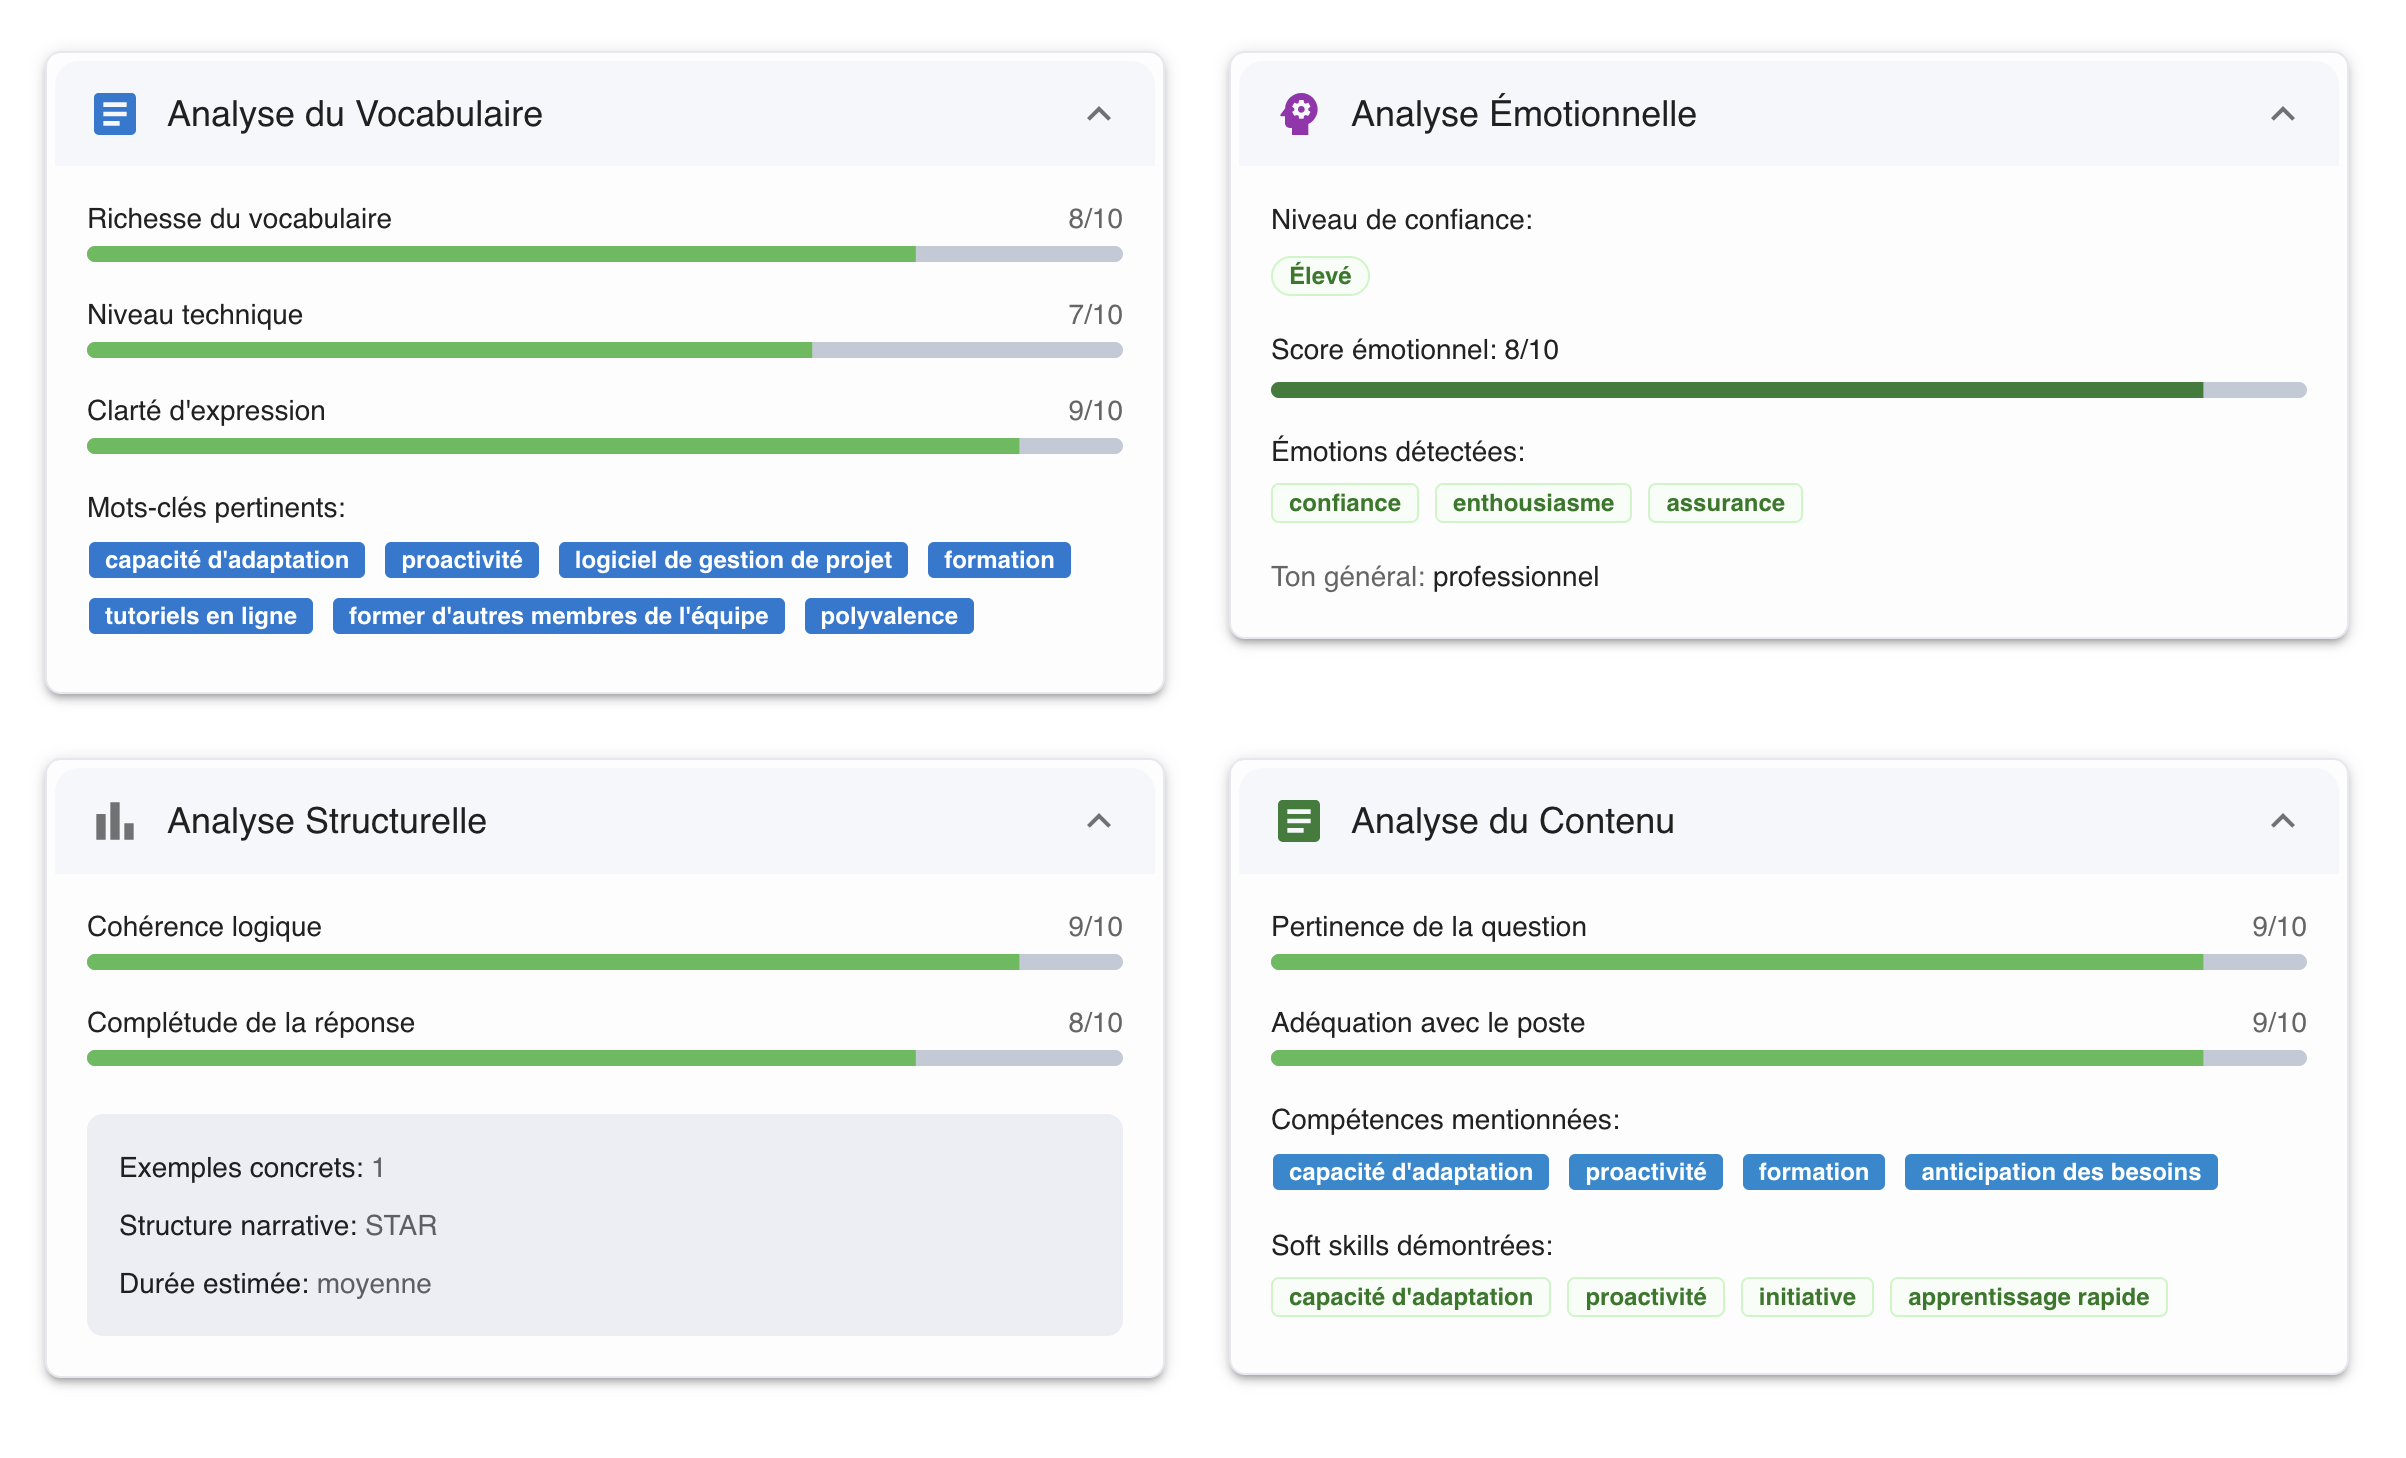This screenshot has height=1458, width=2406.
Task: Collapse the Analyse Émotionnelle panel chevron
Action: 2283,114
